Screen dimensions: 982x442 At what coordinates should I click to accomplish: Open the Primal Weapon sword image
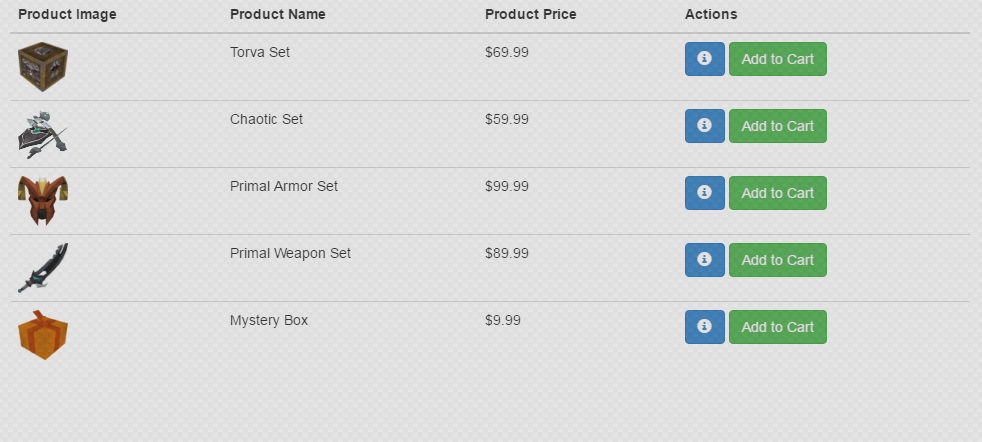[42, 267]
